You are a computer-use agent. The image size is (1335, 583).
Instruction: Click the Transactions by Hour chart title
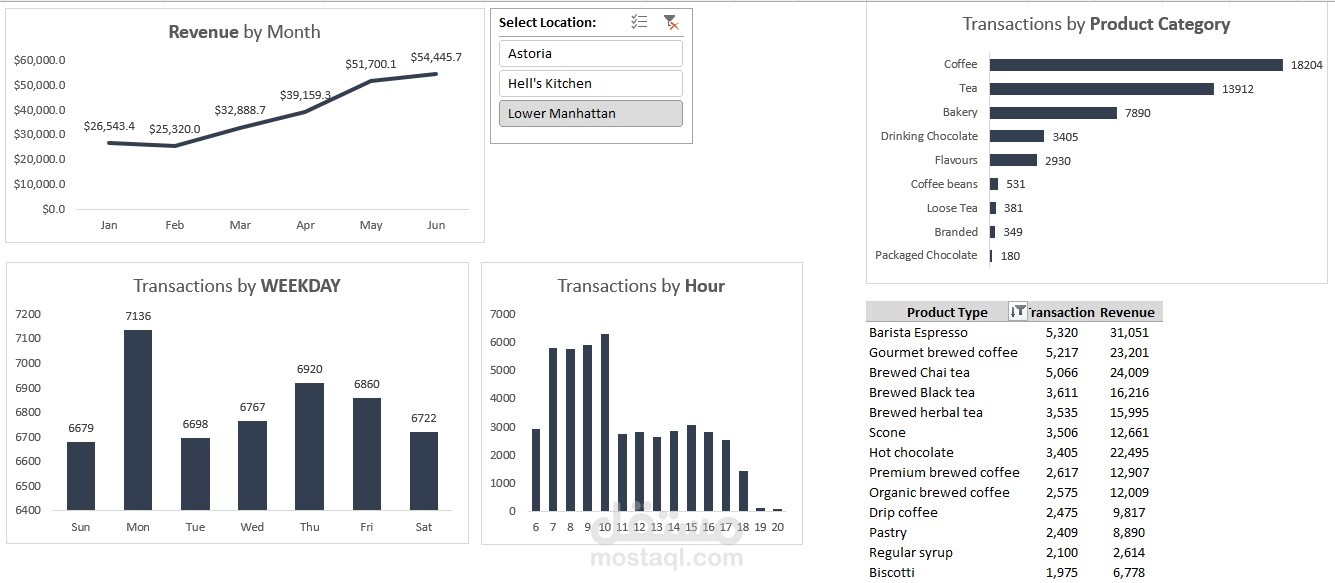point(641,286)
